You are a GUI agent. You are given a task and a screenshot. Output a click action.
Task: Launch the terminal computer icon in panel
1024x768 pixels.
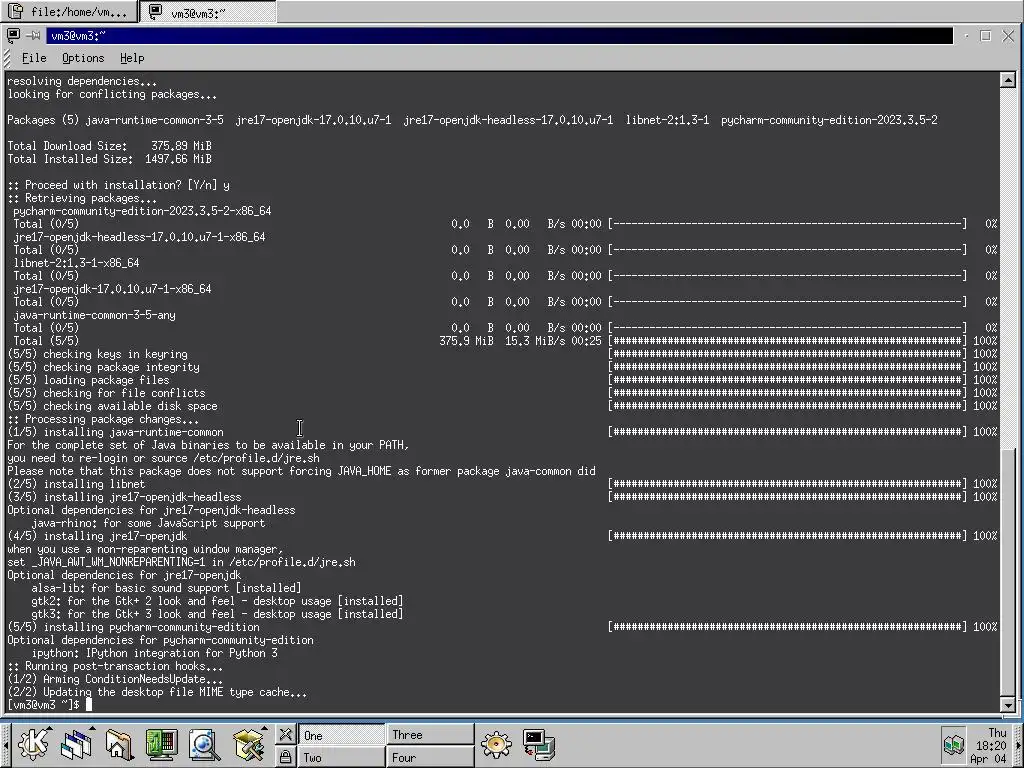point(539,744)
